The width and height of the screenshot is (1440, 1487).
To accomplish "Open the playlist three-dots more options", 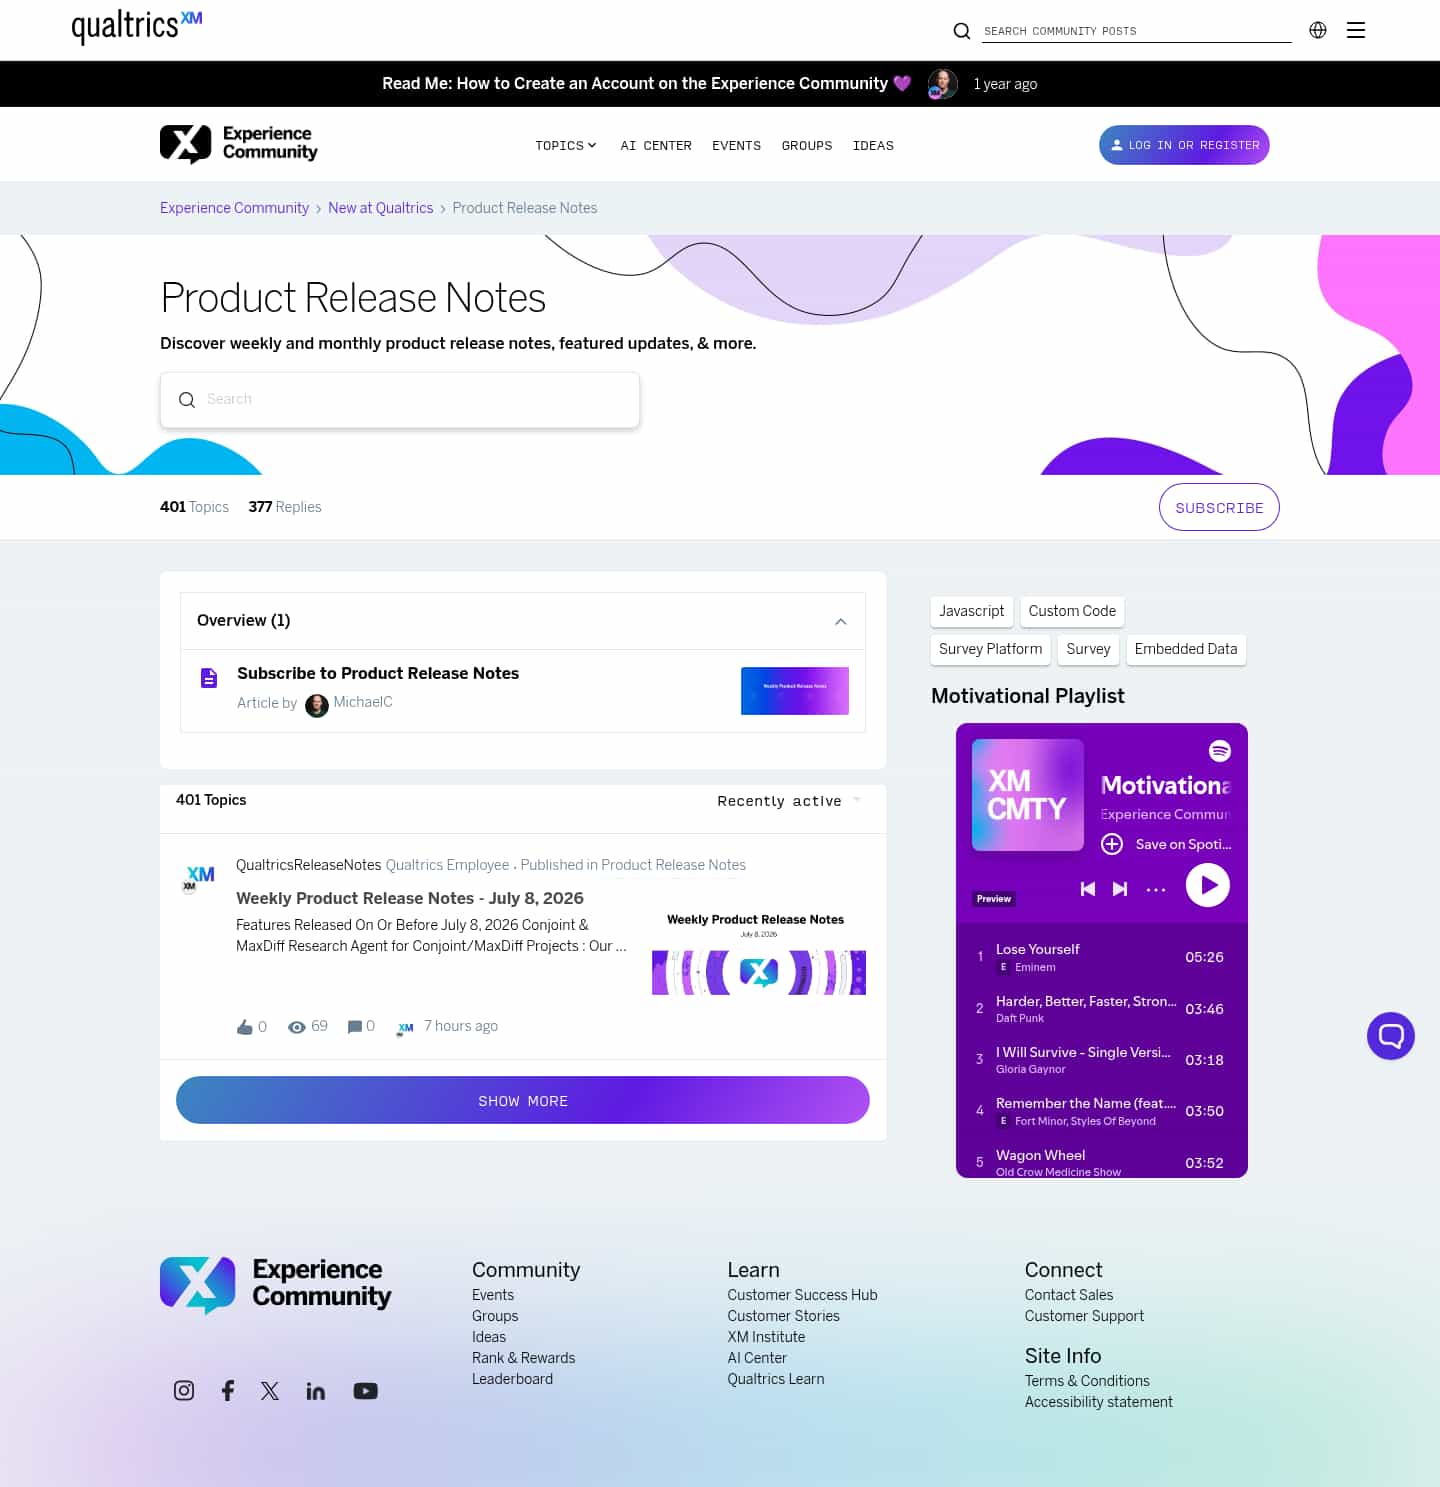I will pos(1156,889).
